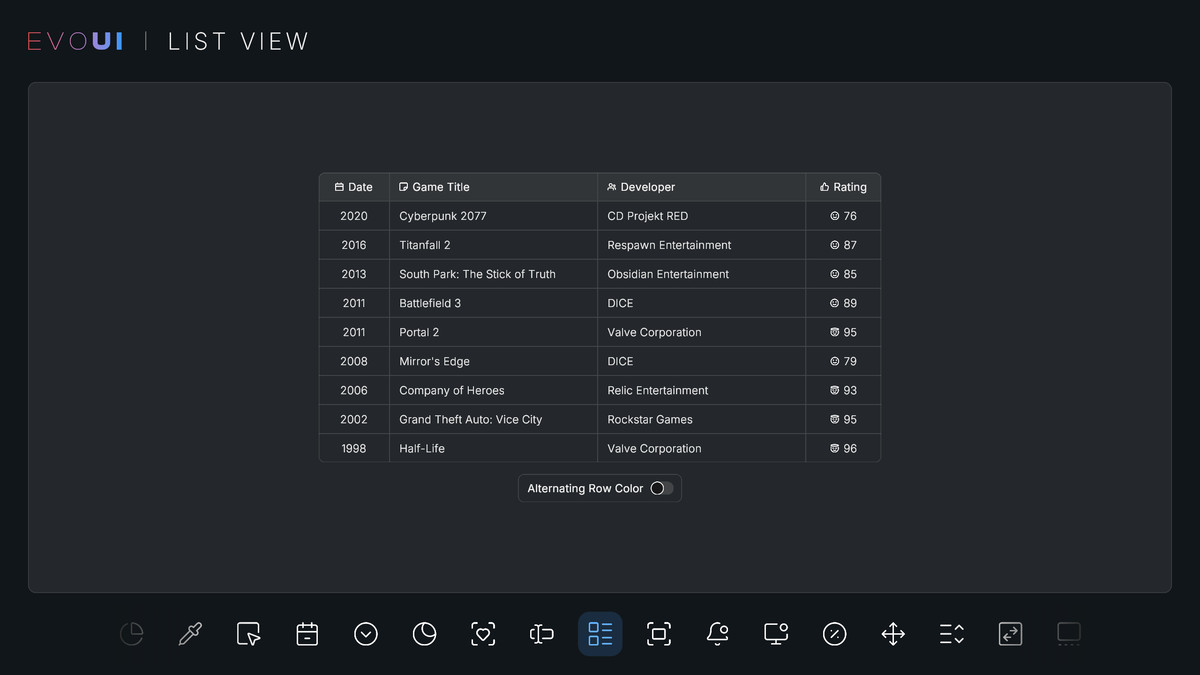
Task: Select the pie chart icon in the toolbar
Action: pyautogui.click(x=131, y=633)
